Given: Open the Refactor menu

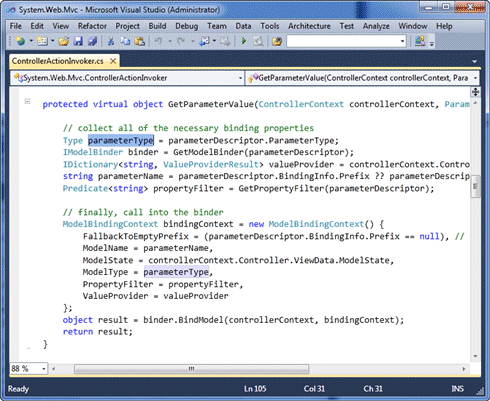Looking at the screenshot, I should click(x=92, y=26).
